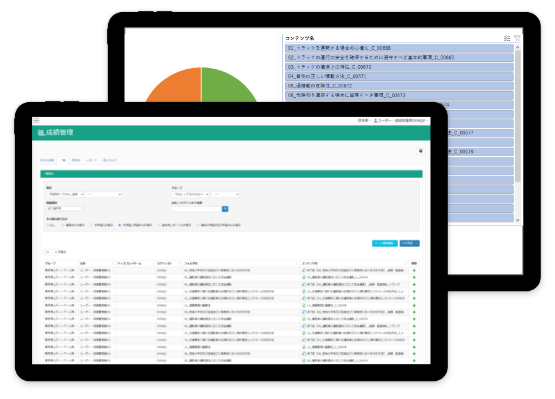This screenshot has width=555, height=399.
Task: Click the up arrow of content list scrollbar
Action: click(x=517, y=47)
